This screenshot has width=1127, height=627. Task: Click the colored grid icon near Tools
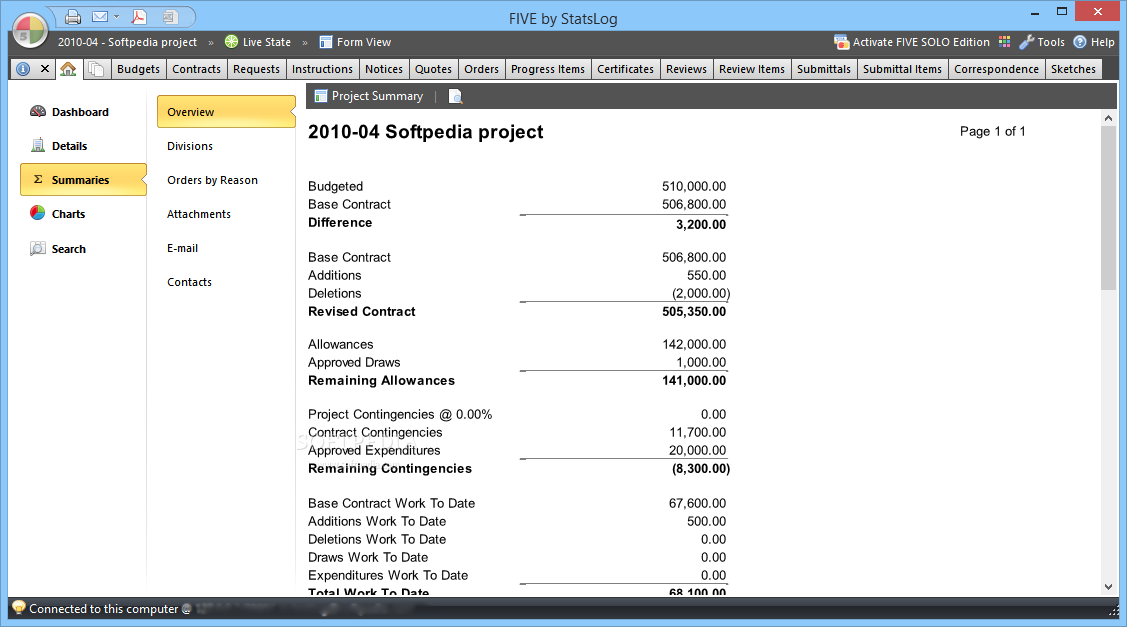pyautogui.click(x=1004, y=42)
